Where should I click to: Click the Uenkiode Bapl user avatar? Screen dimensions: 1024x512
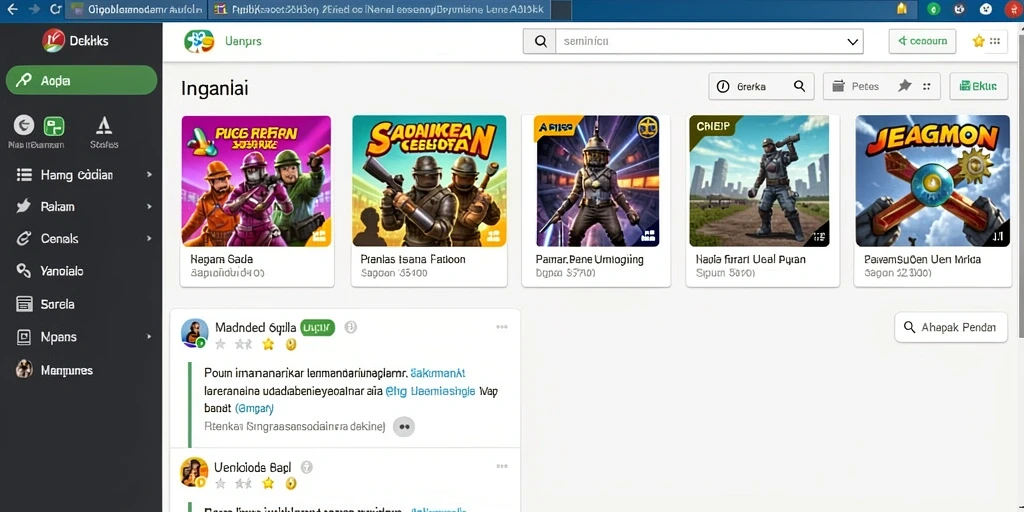(194, 472)
